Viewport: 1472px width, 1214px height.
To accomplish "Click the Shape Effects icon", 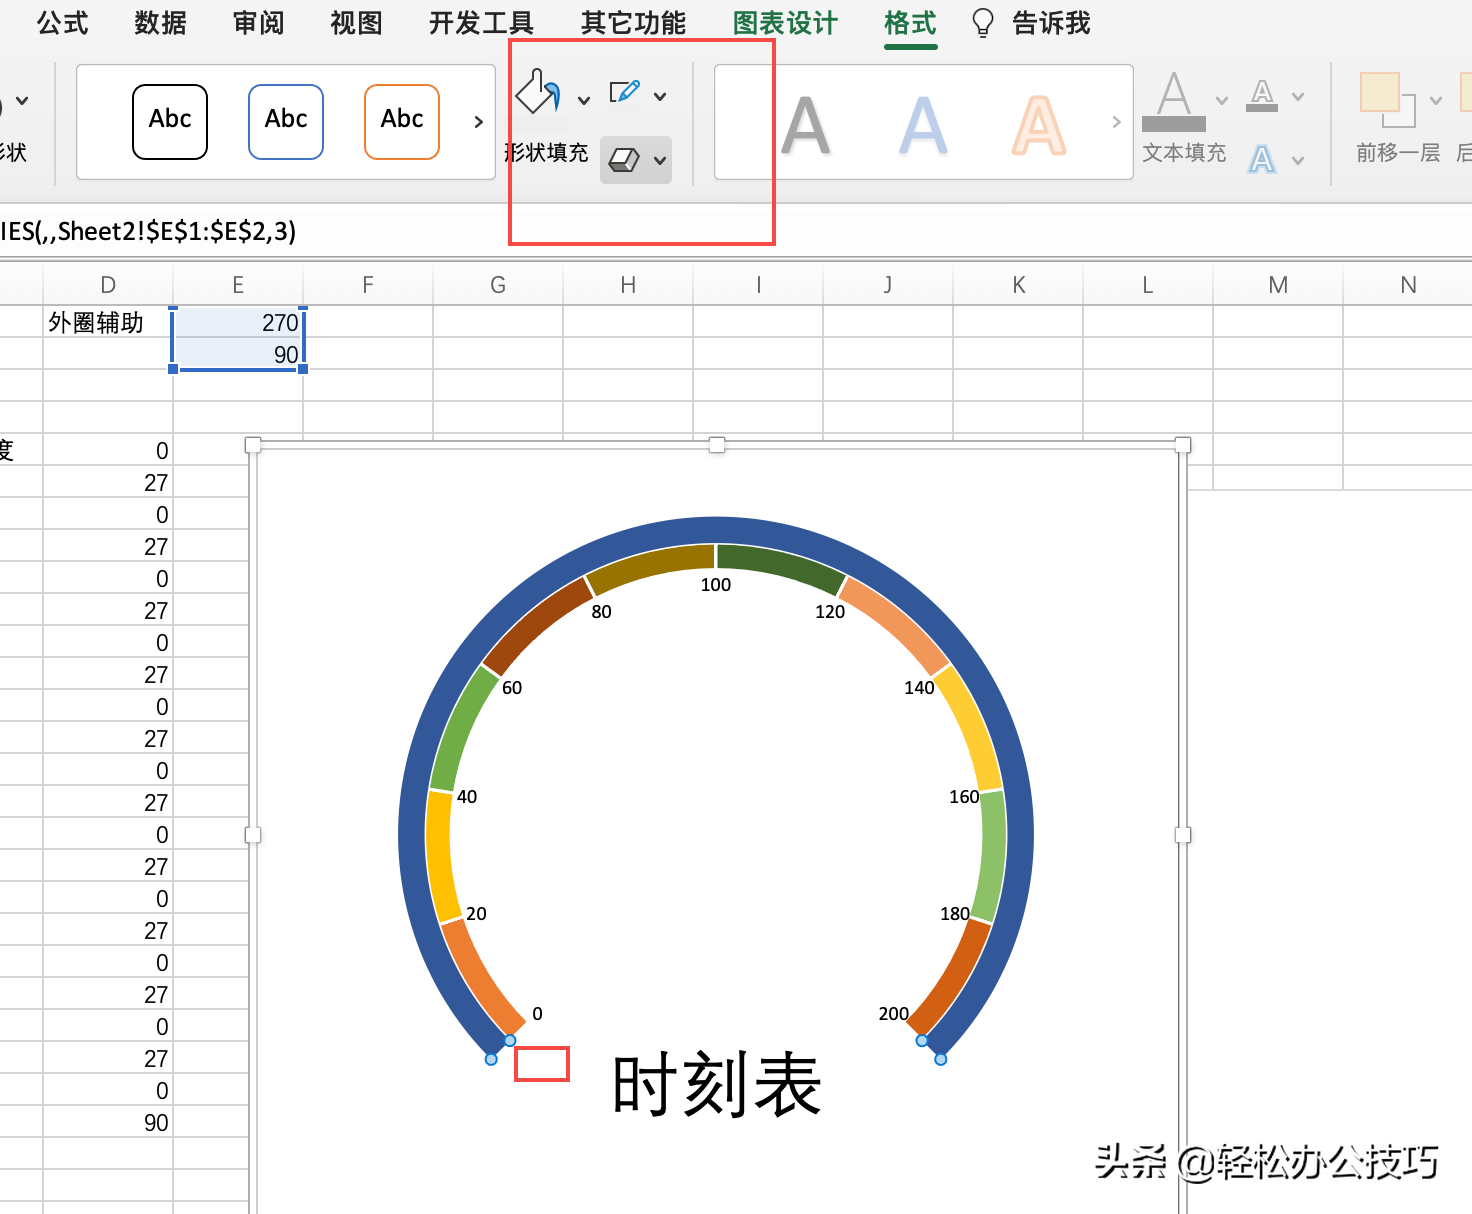I will 624,160.
